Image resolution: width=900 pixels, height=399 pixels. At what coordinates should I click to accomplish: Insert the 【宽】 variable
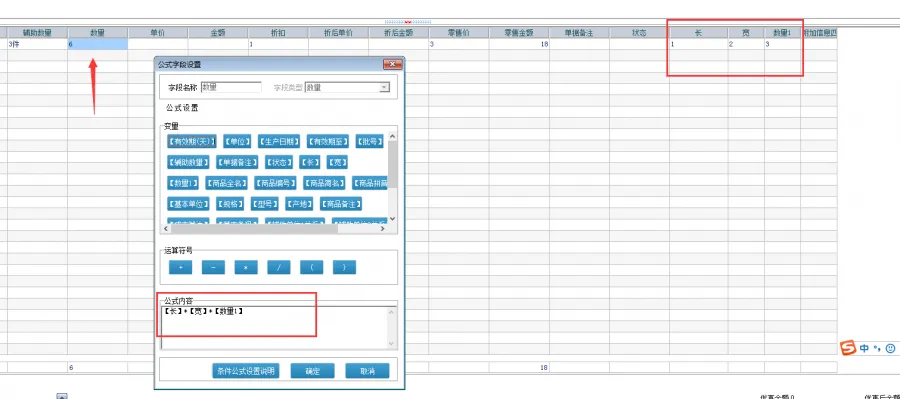point(337,162)
